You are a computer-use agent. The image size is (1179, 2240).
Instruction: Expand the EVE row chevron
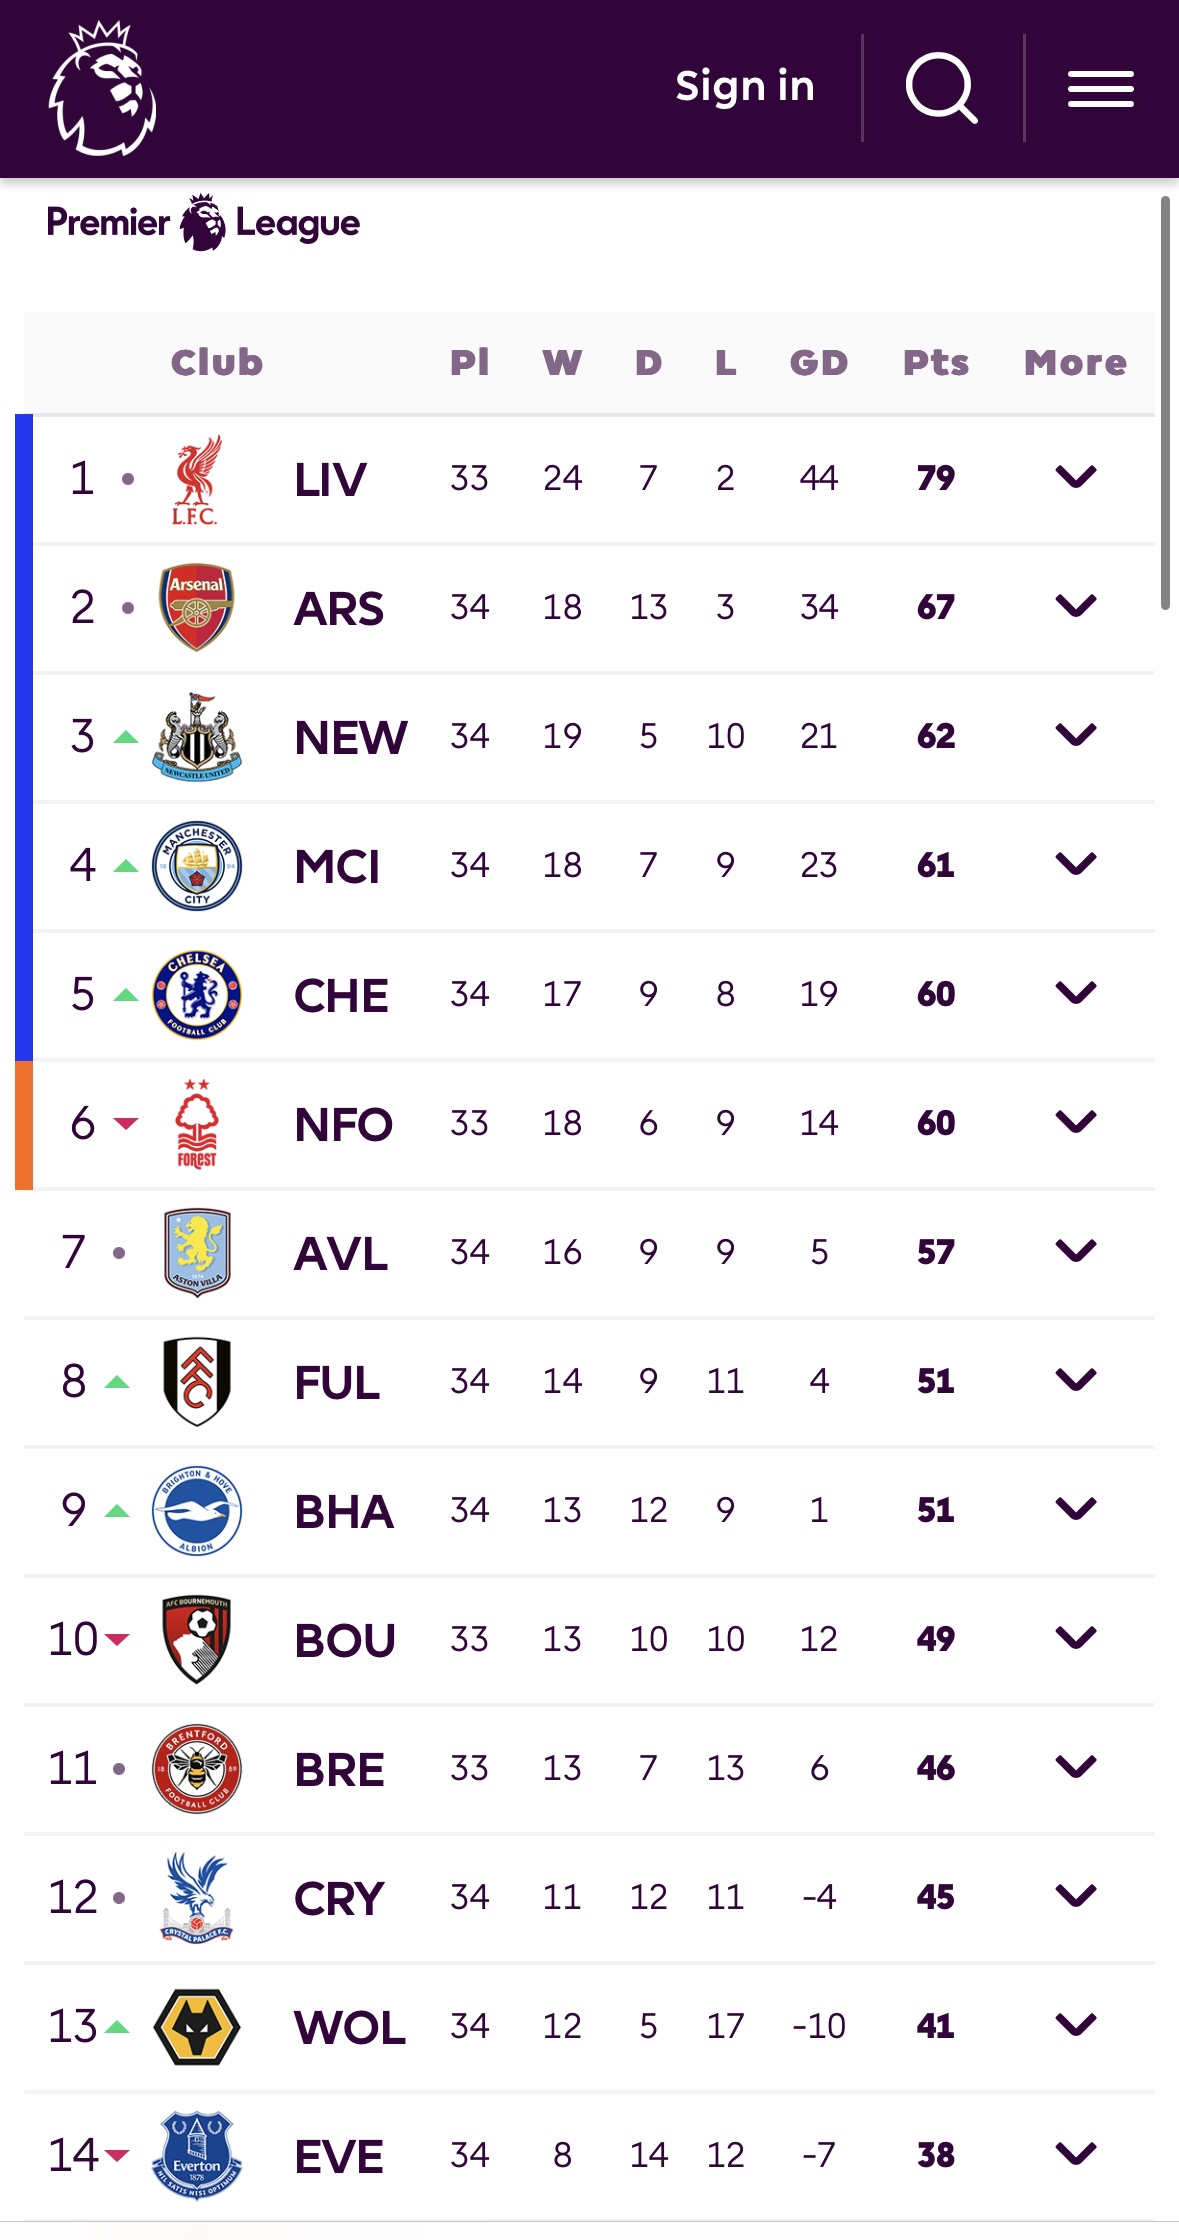pyautogui.click(x=1075, y=2154)
